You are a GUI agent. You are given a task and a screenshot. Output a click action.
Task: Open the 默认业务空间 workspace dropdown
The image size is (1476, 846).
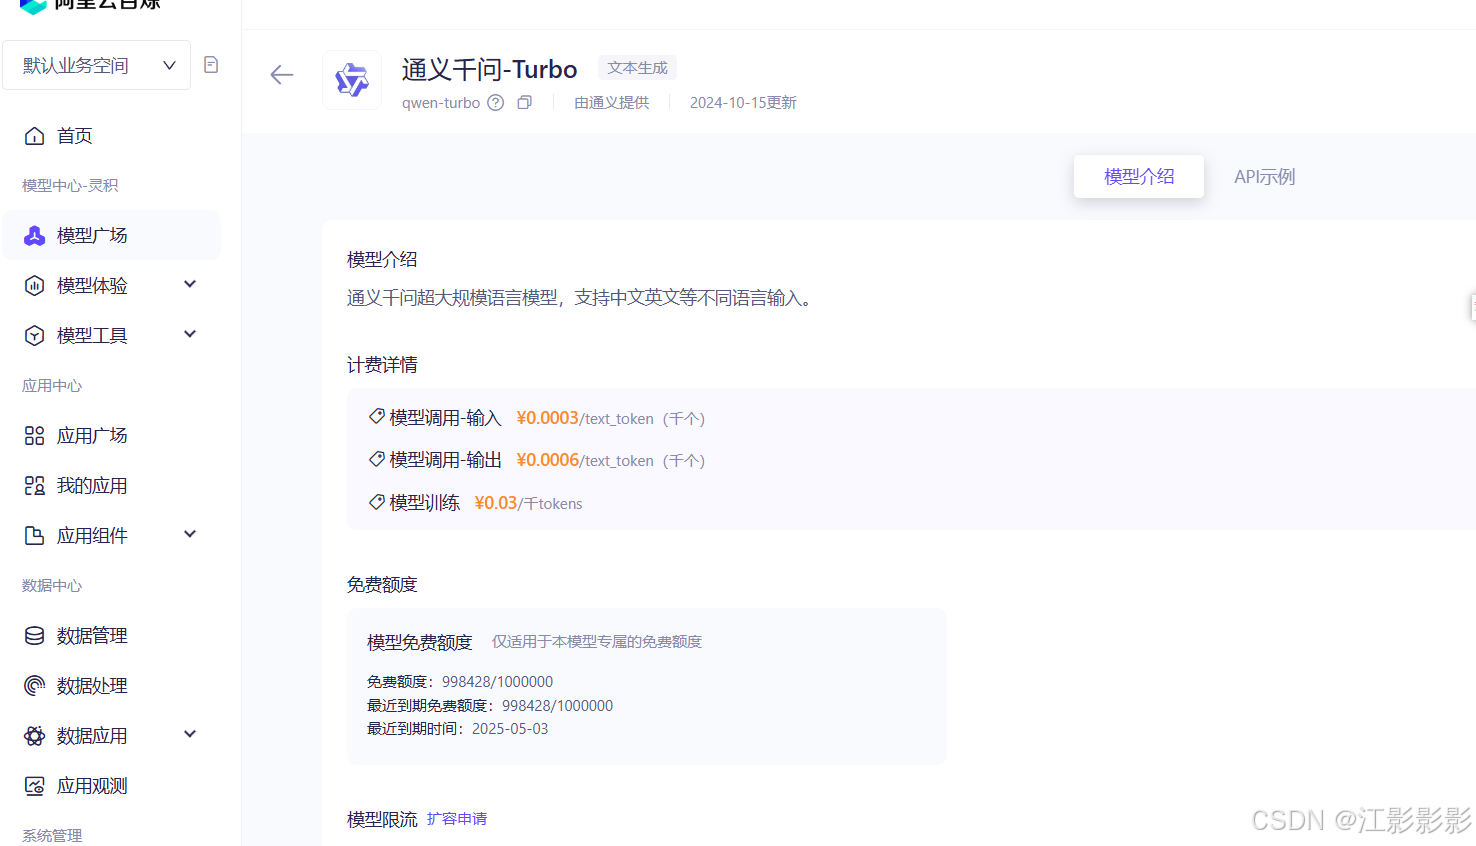click(x=97, y=65)
